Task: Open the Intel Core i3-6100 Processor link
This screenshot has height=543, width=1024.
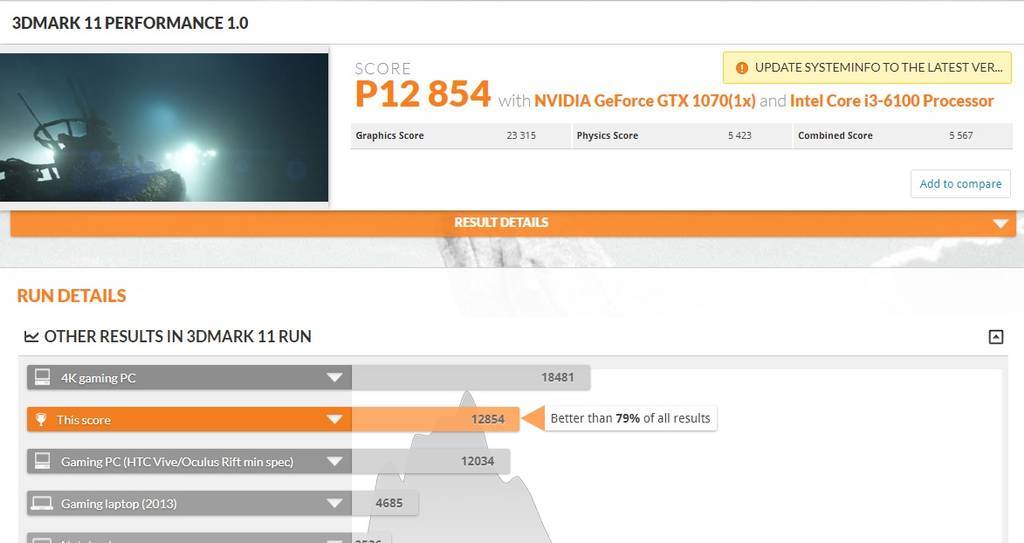Action: point(891,101)
